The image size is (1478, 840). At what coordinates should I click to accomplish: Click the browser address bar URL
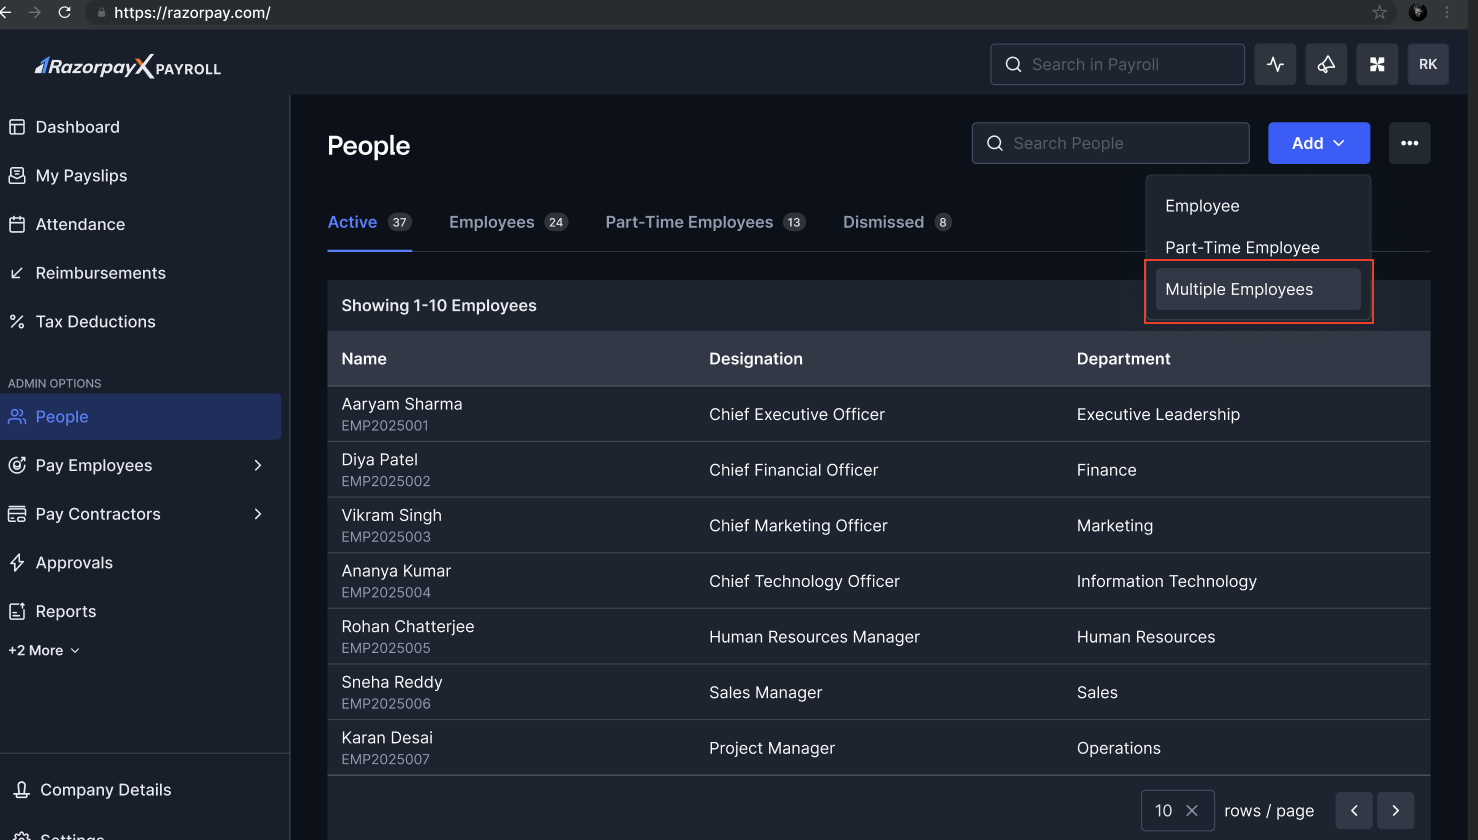(x=192, y=13)
